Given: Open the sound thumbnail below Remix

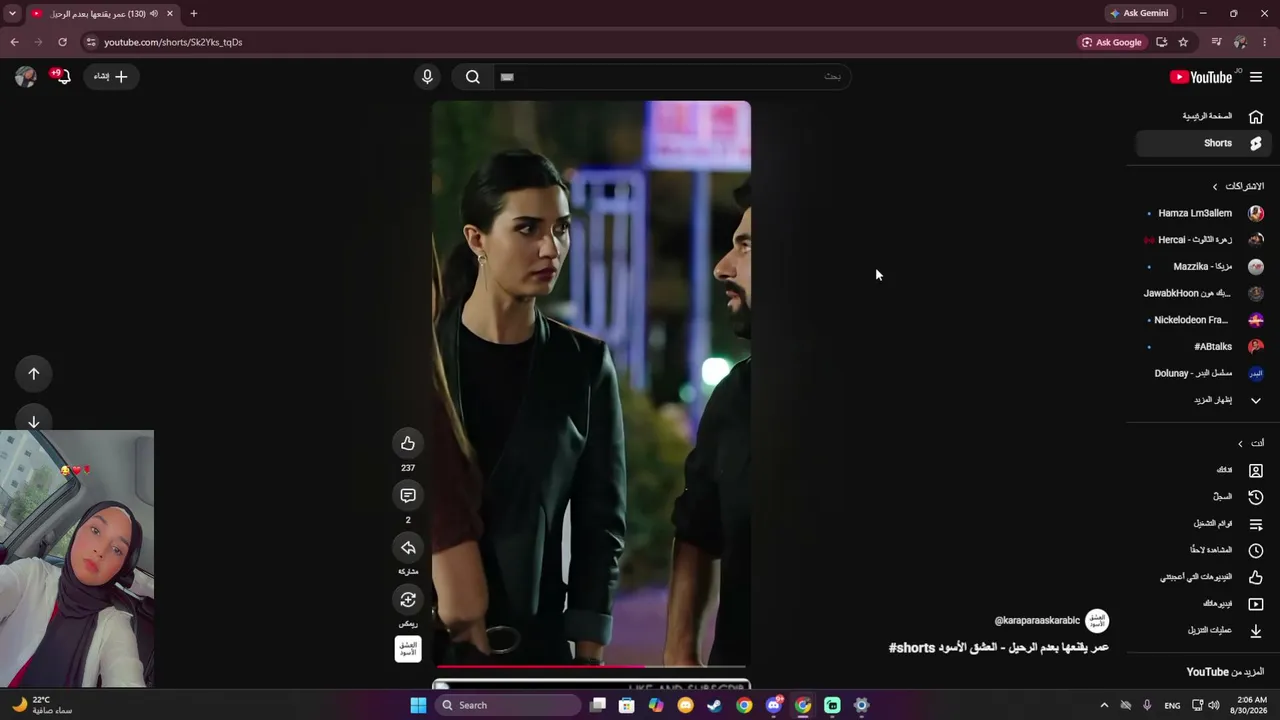Looking at the screenshot, I should (x=408, y=649).
